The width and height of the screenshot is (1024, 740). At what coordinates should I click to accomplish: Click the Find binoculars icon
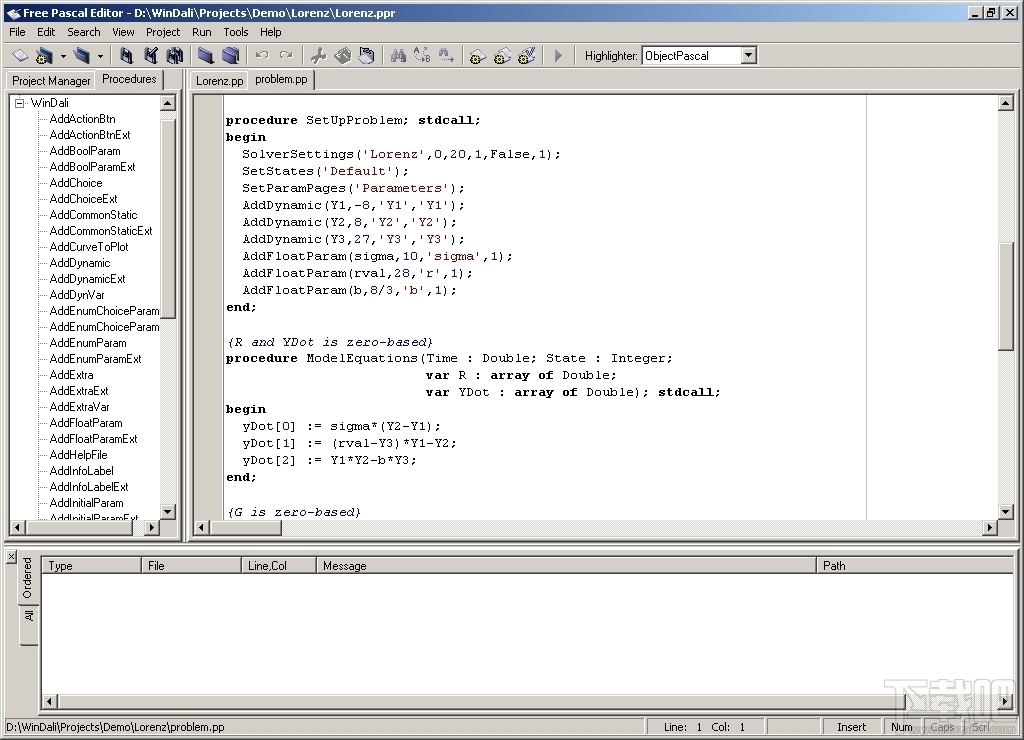398,56
